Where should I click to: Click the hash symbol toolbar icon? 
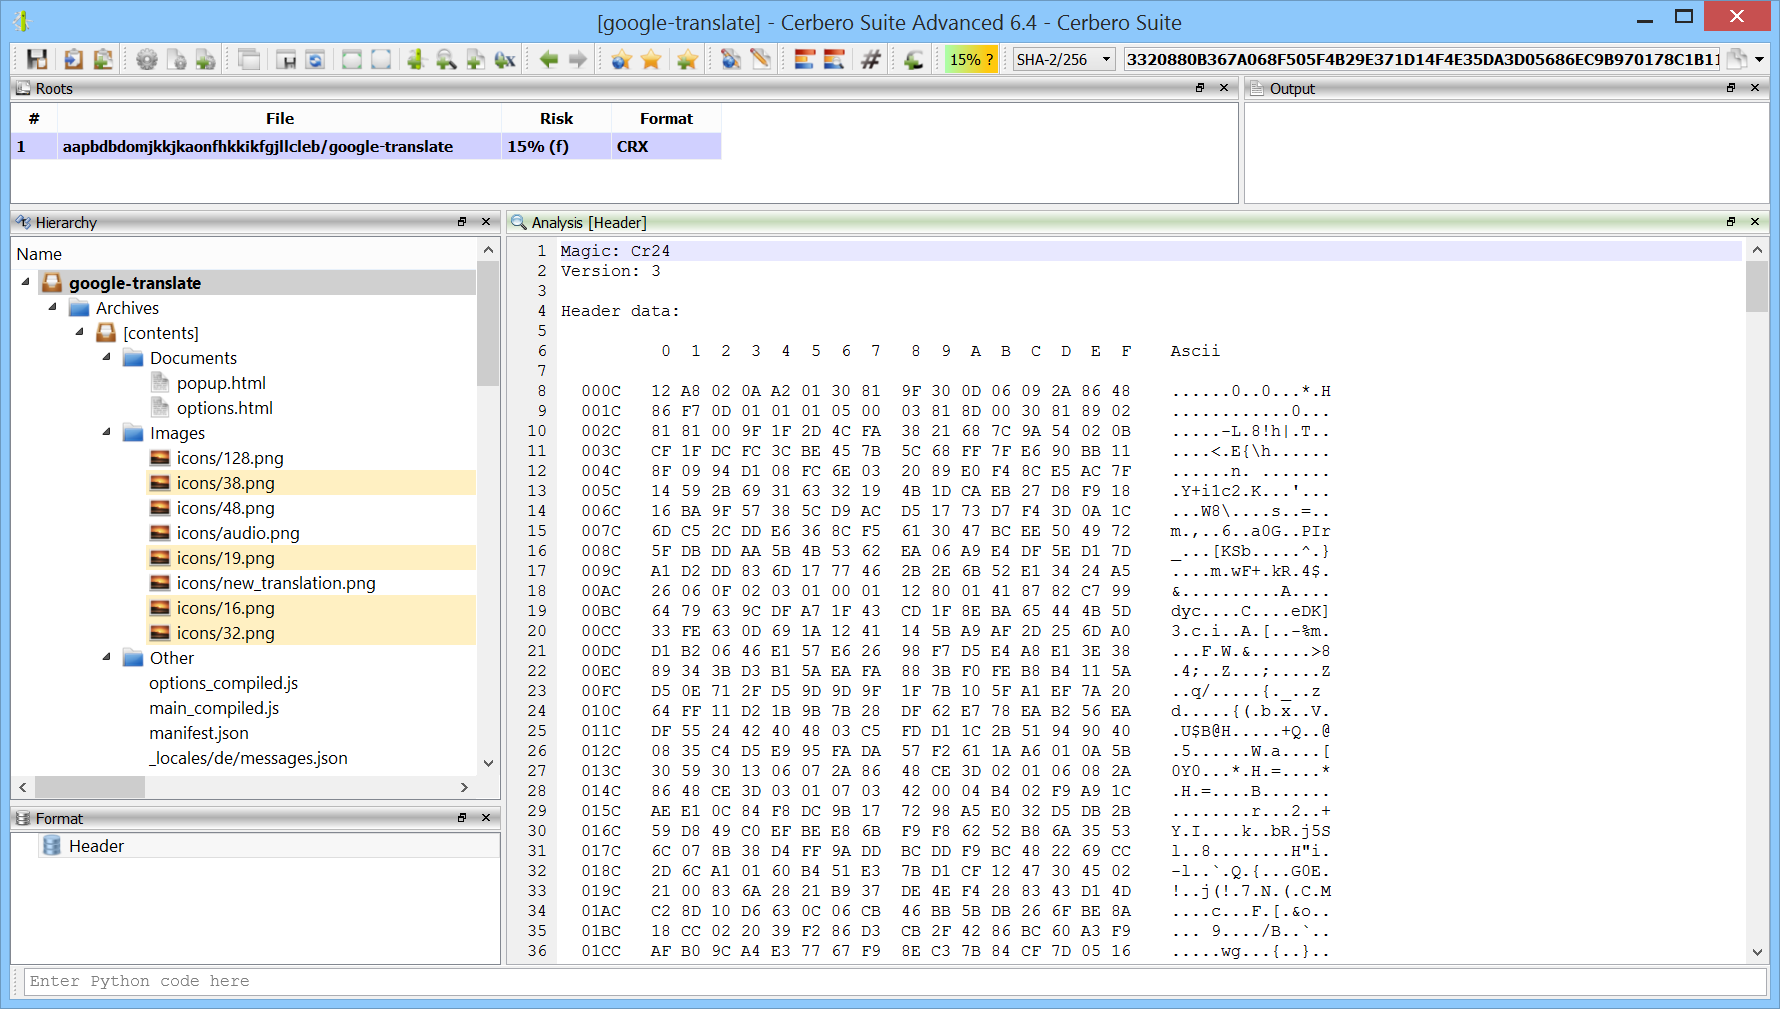[871, 60]
